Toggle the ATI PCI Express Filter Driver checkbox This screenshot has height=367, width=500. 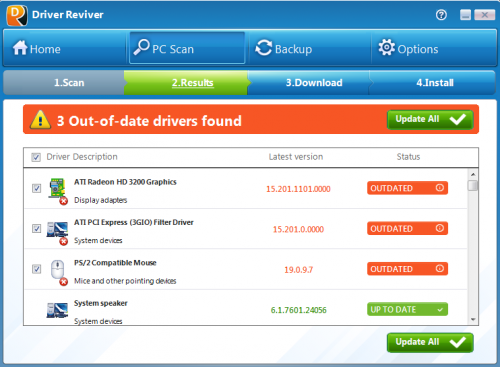click(36, 229)
